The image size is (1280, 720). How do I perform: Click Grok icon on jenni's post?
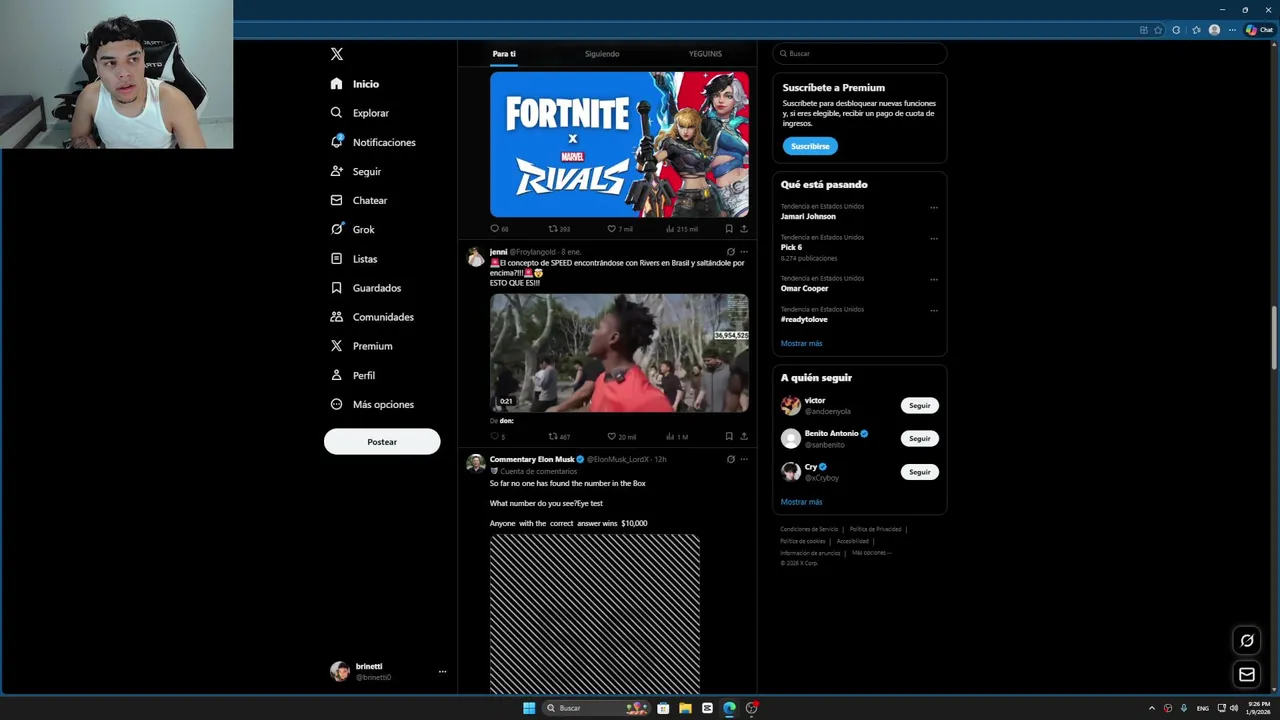point(731,252)
